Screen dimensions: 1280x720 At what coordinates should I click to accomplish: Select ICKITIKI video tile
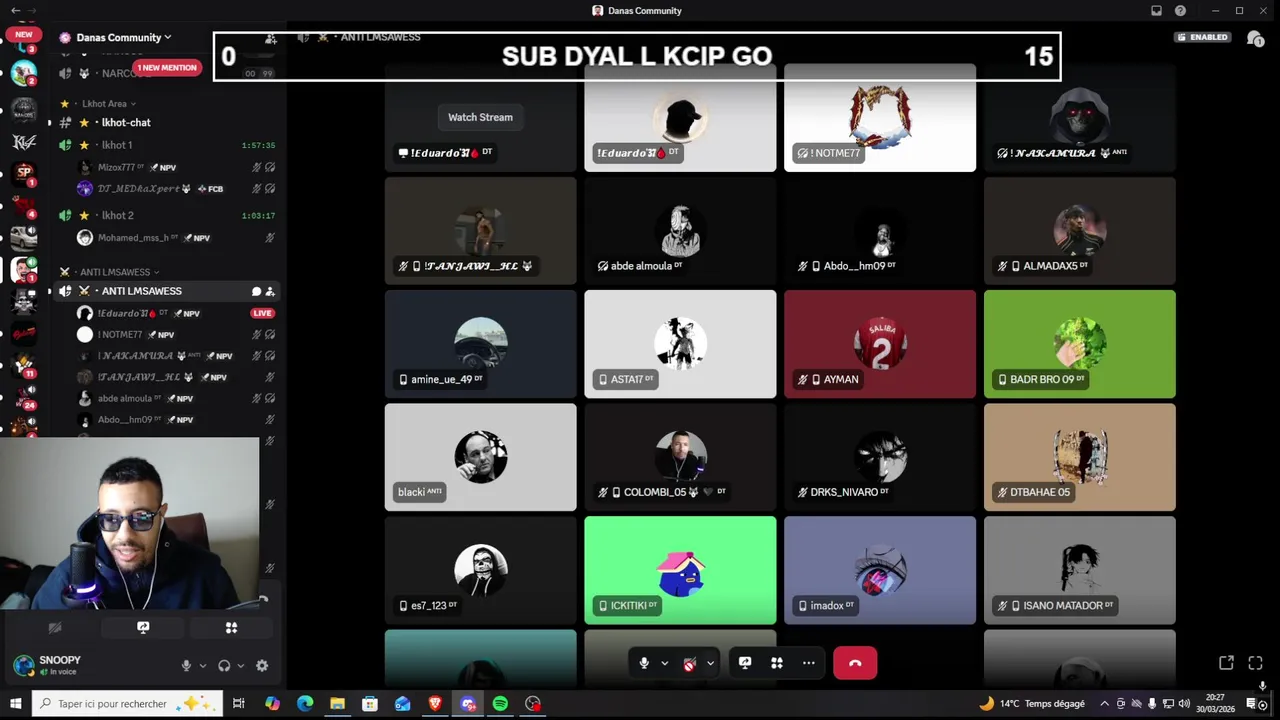(x=680, y=570)
